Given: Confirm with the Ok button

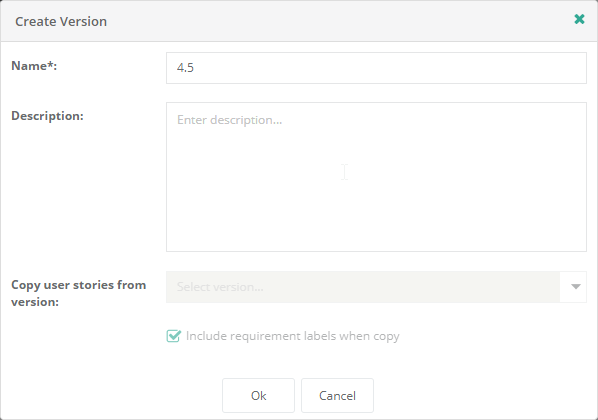Looking at the screenshot, I should pos(258,396).
